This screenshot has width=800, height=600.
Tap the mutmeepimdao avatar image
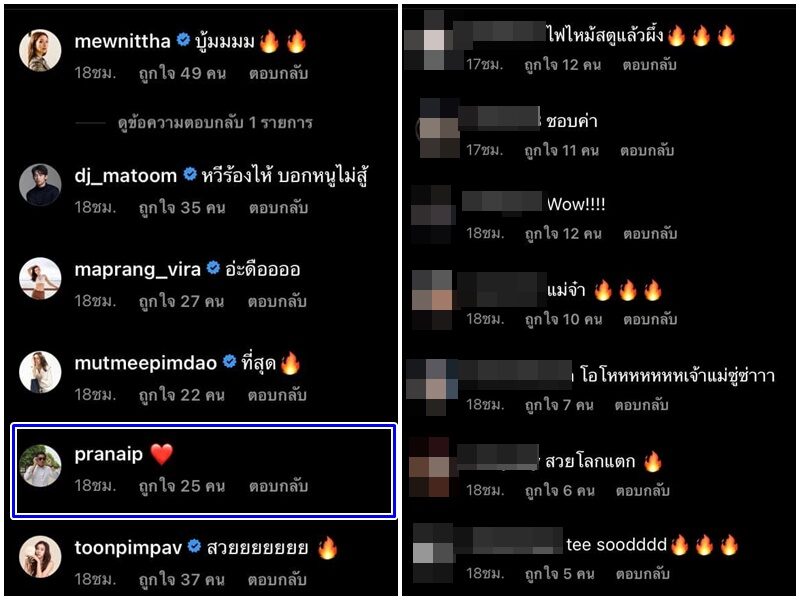coord(40,372)
